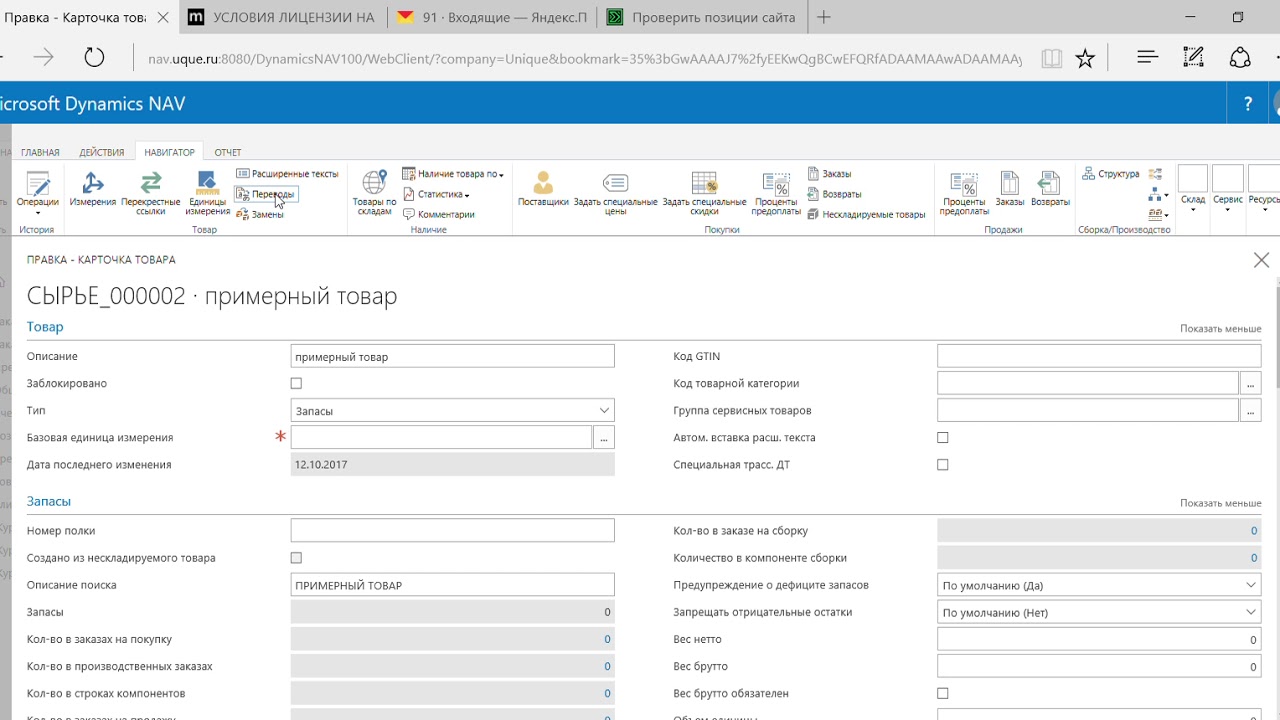Open Переводы in the Товар group
Viewport: 1280px width, 720px height.
(266, 194)
